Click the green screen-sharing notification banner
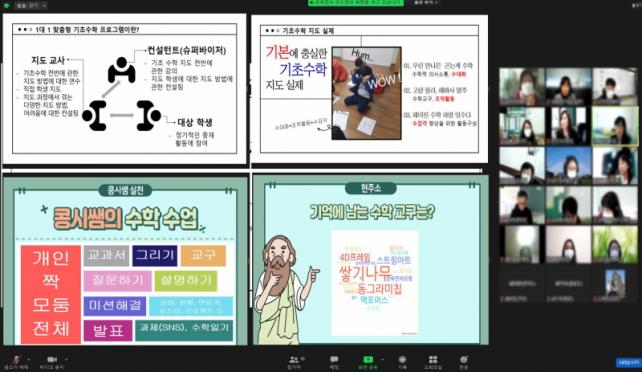The height and width of the screenshot is (372, 642). pos(355,3)
